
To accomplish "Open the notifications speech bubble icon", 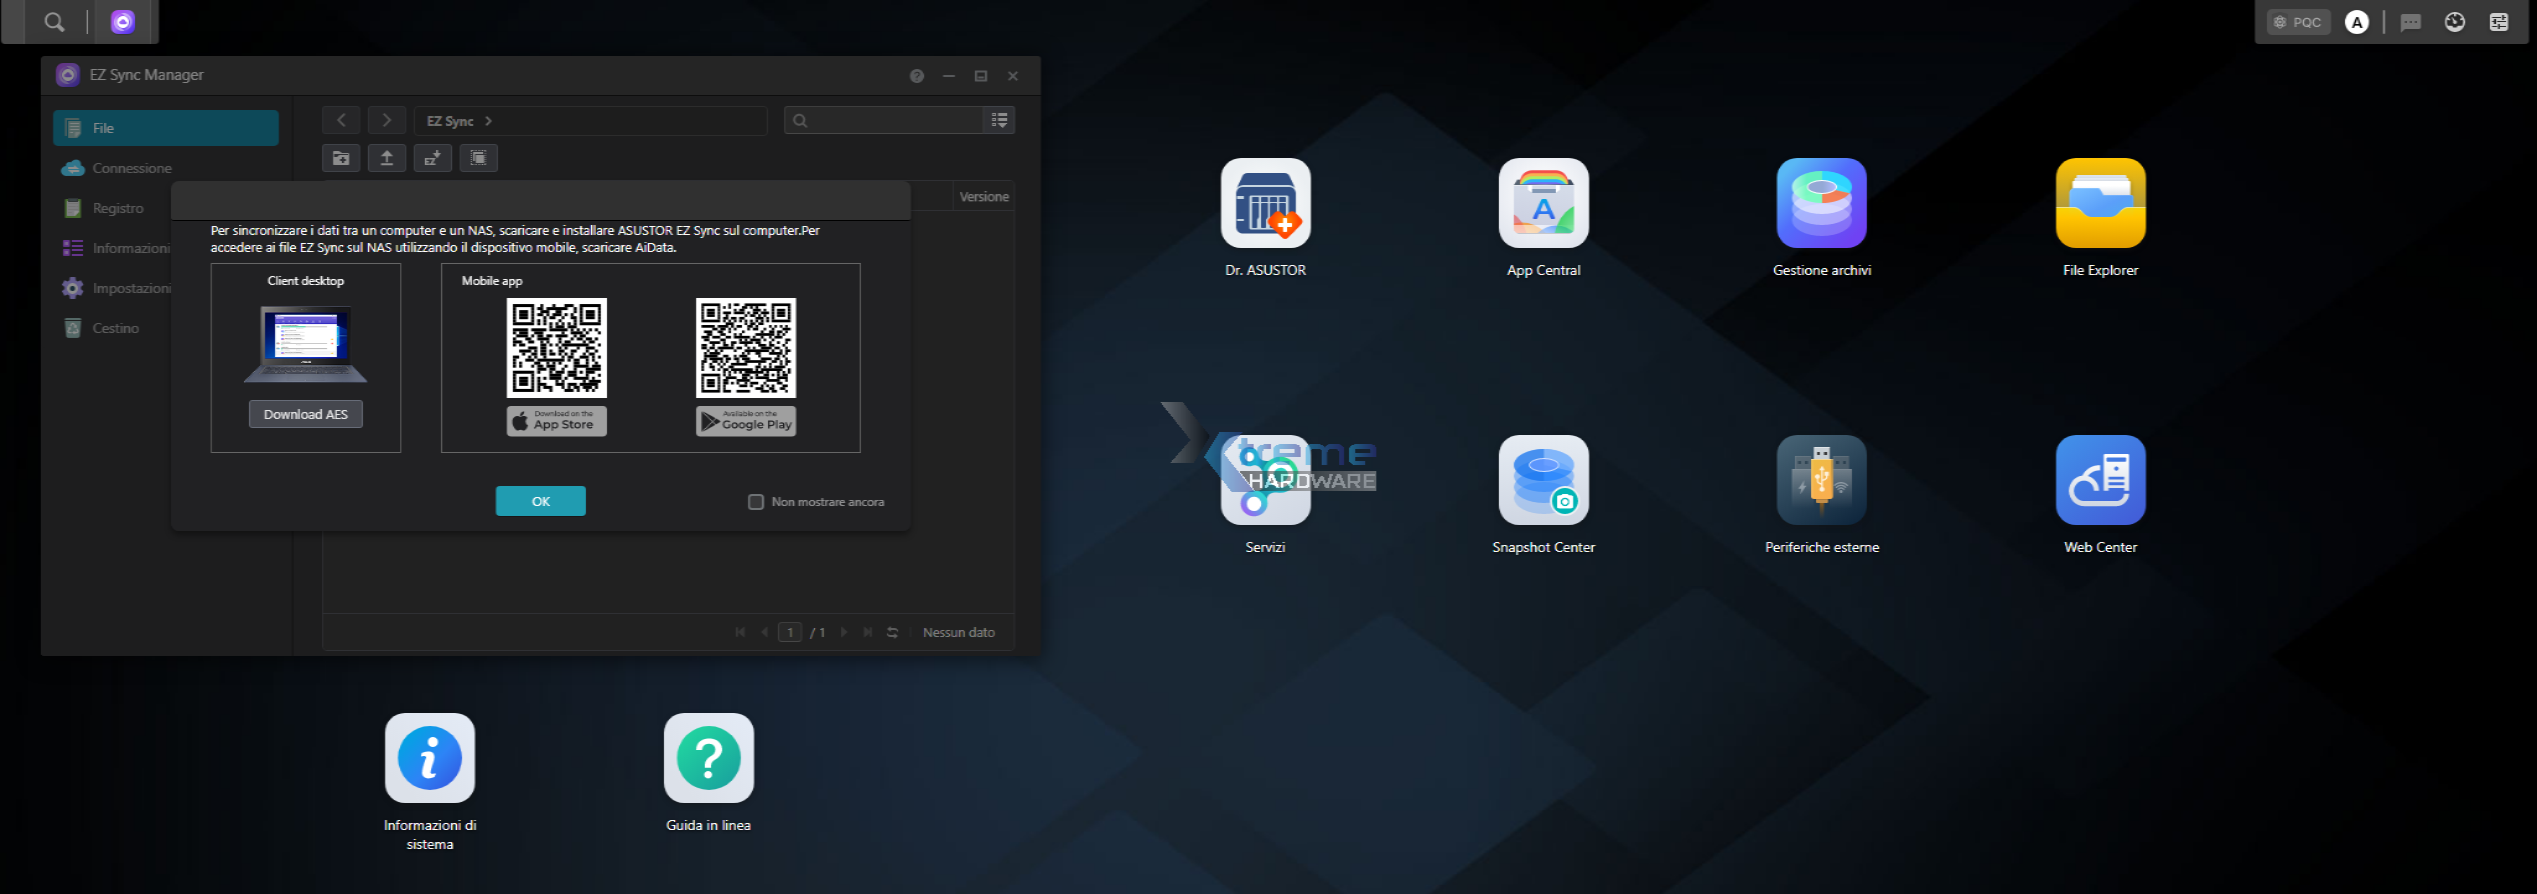I will (x=2411, y=22).
